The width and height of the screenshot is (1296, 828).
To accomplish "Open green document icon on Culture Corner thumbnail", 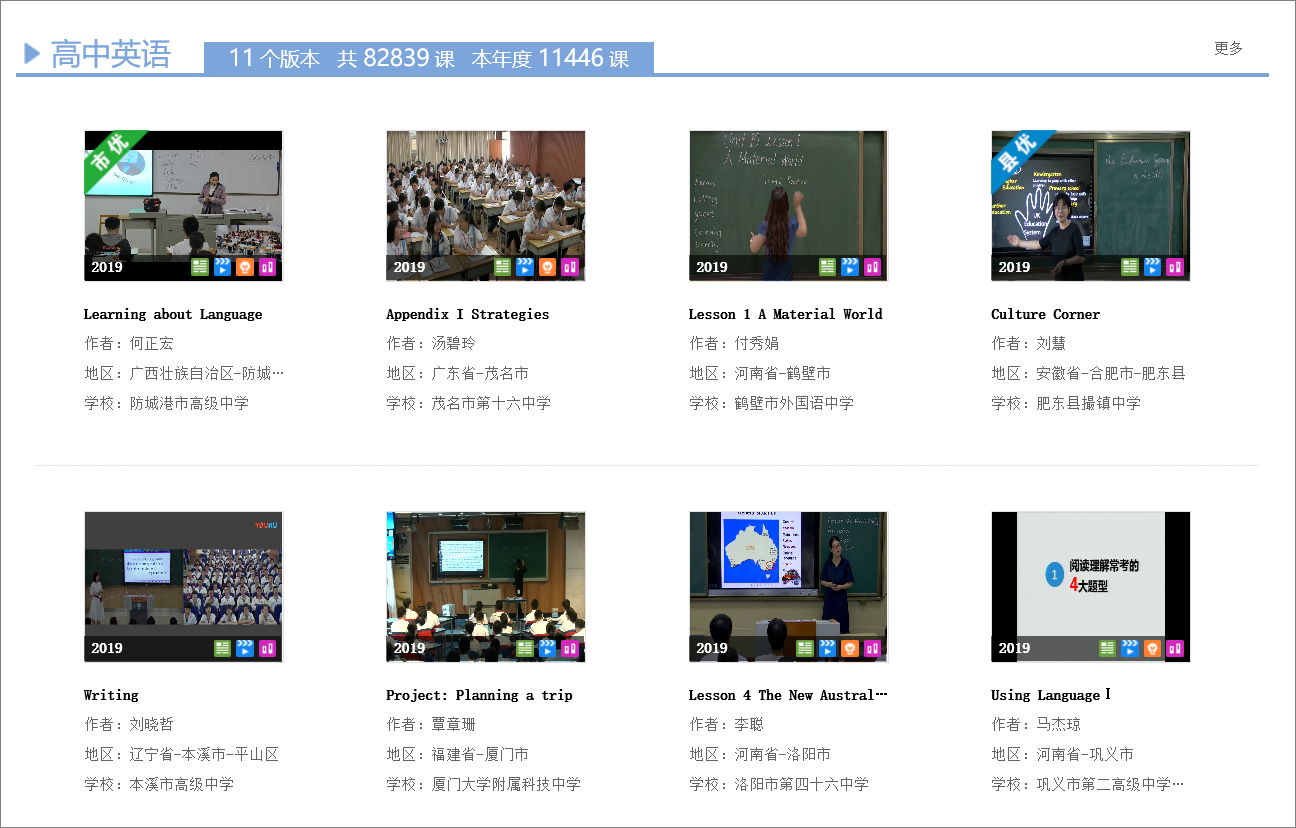I will click(1129, 267).
